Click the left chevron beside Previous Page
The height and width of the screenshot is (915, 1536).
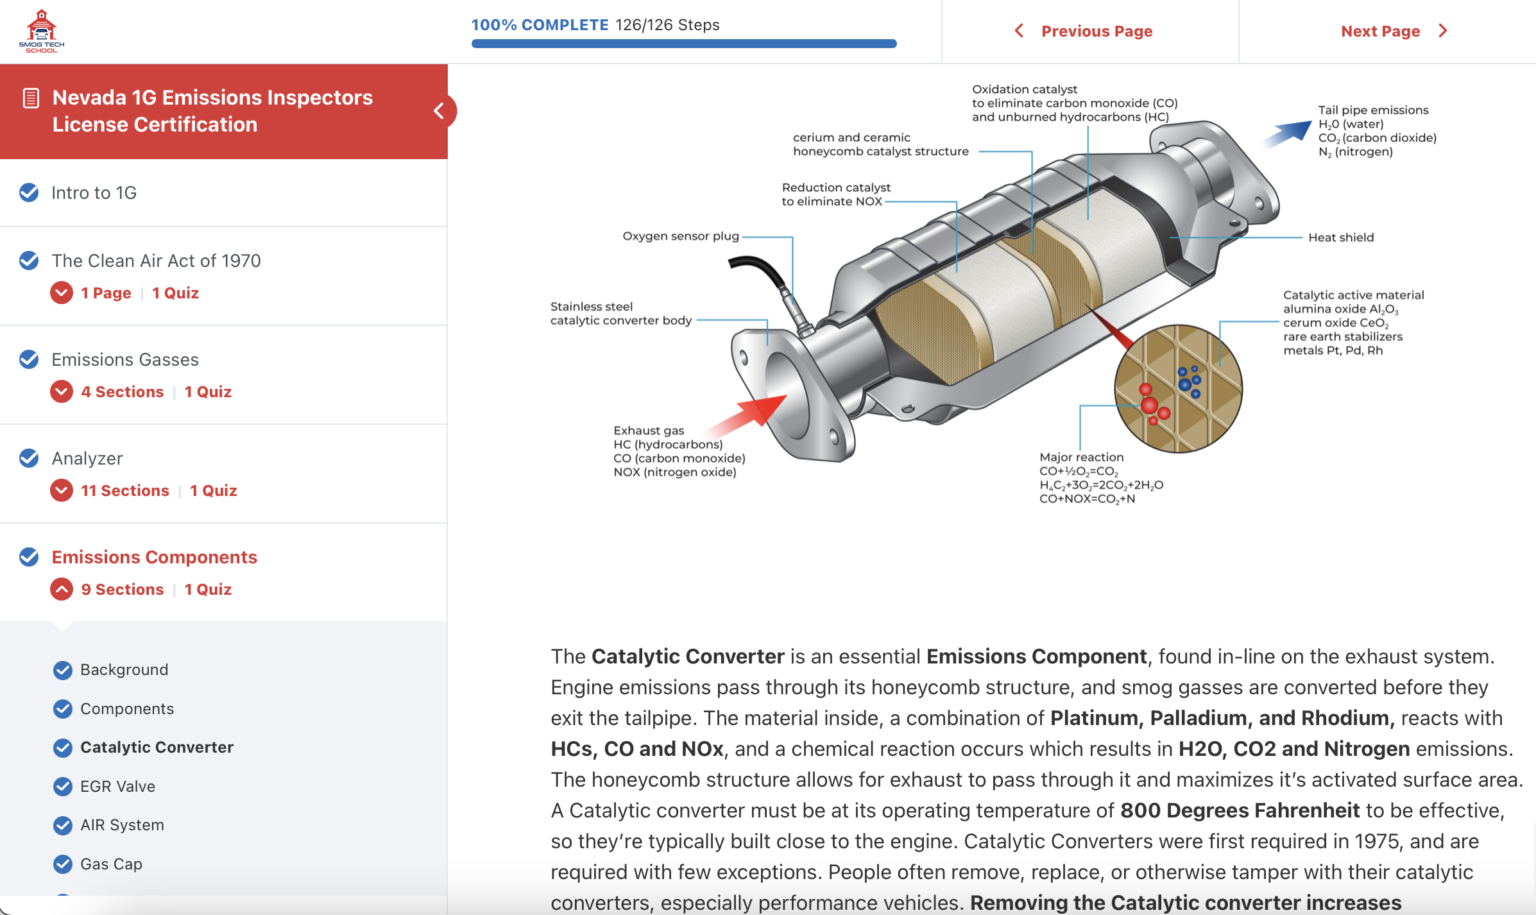pyautogui.click(x=1019, y=31)
